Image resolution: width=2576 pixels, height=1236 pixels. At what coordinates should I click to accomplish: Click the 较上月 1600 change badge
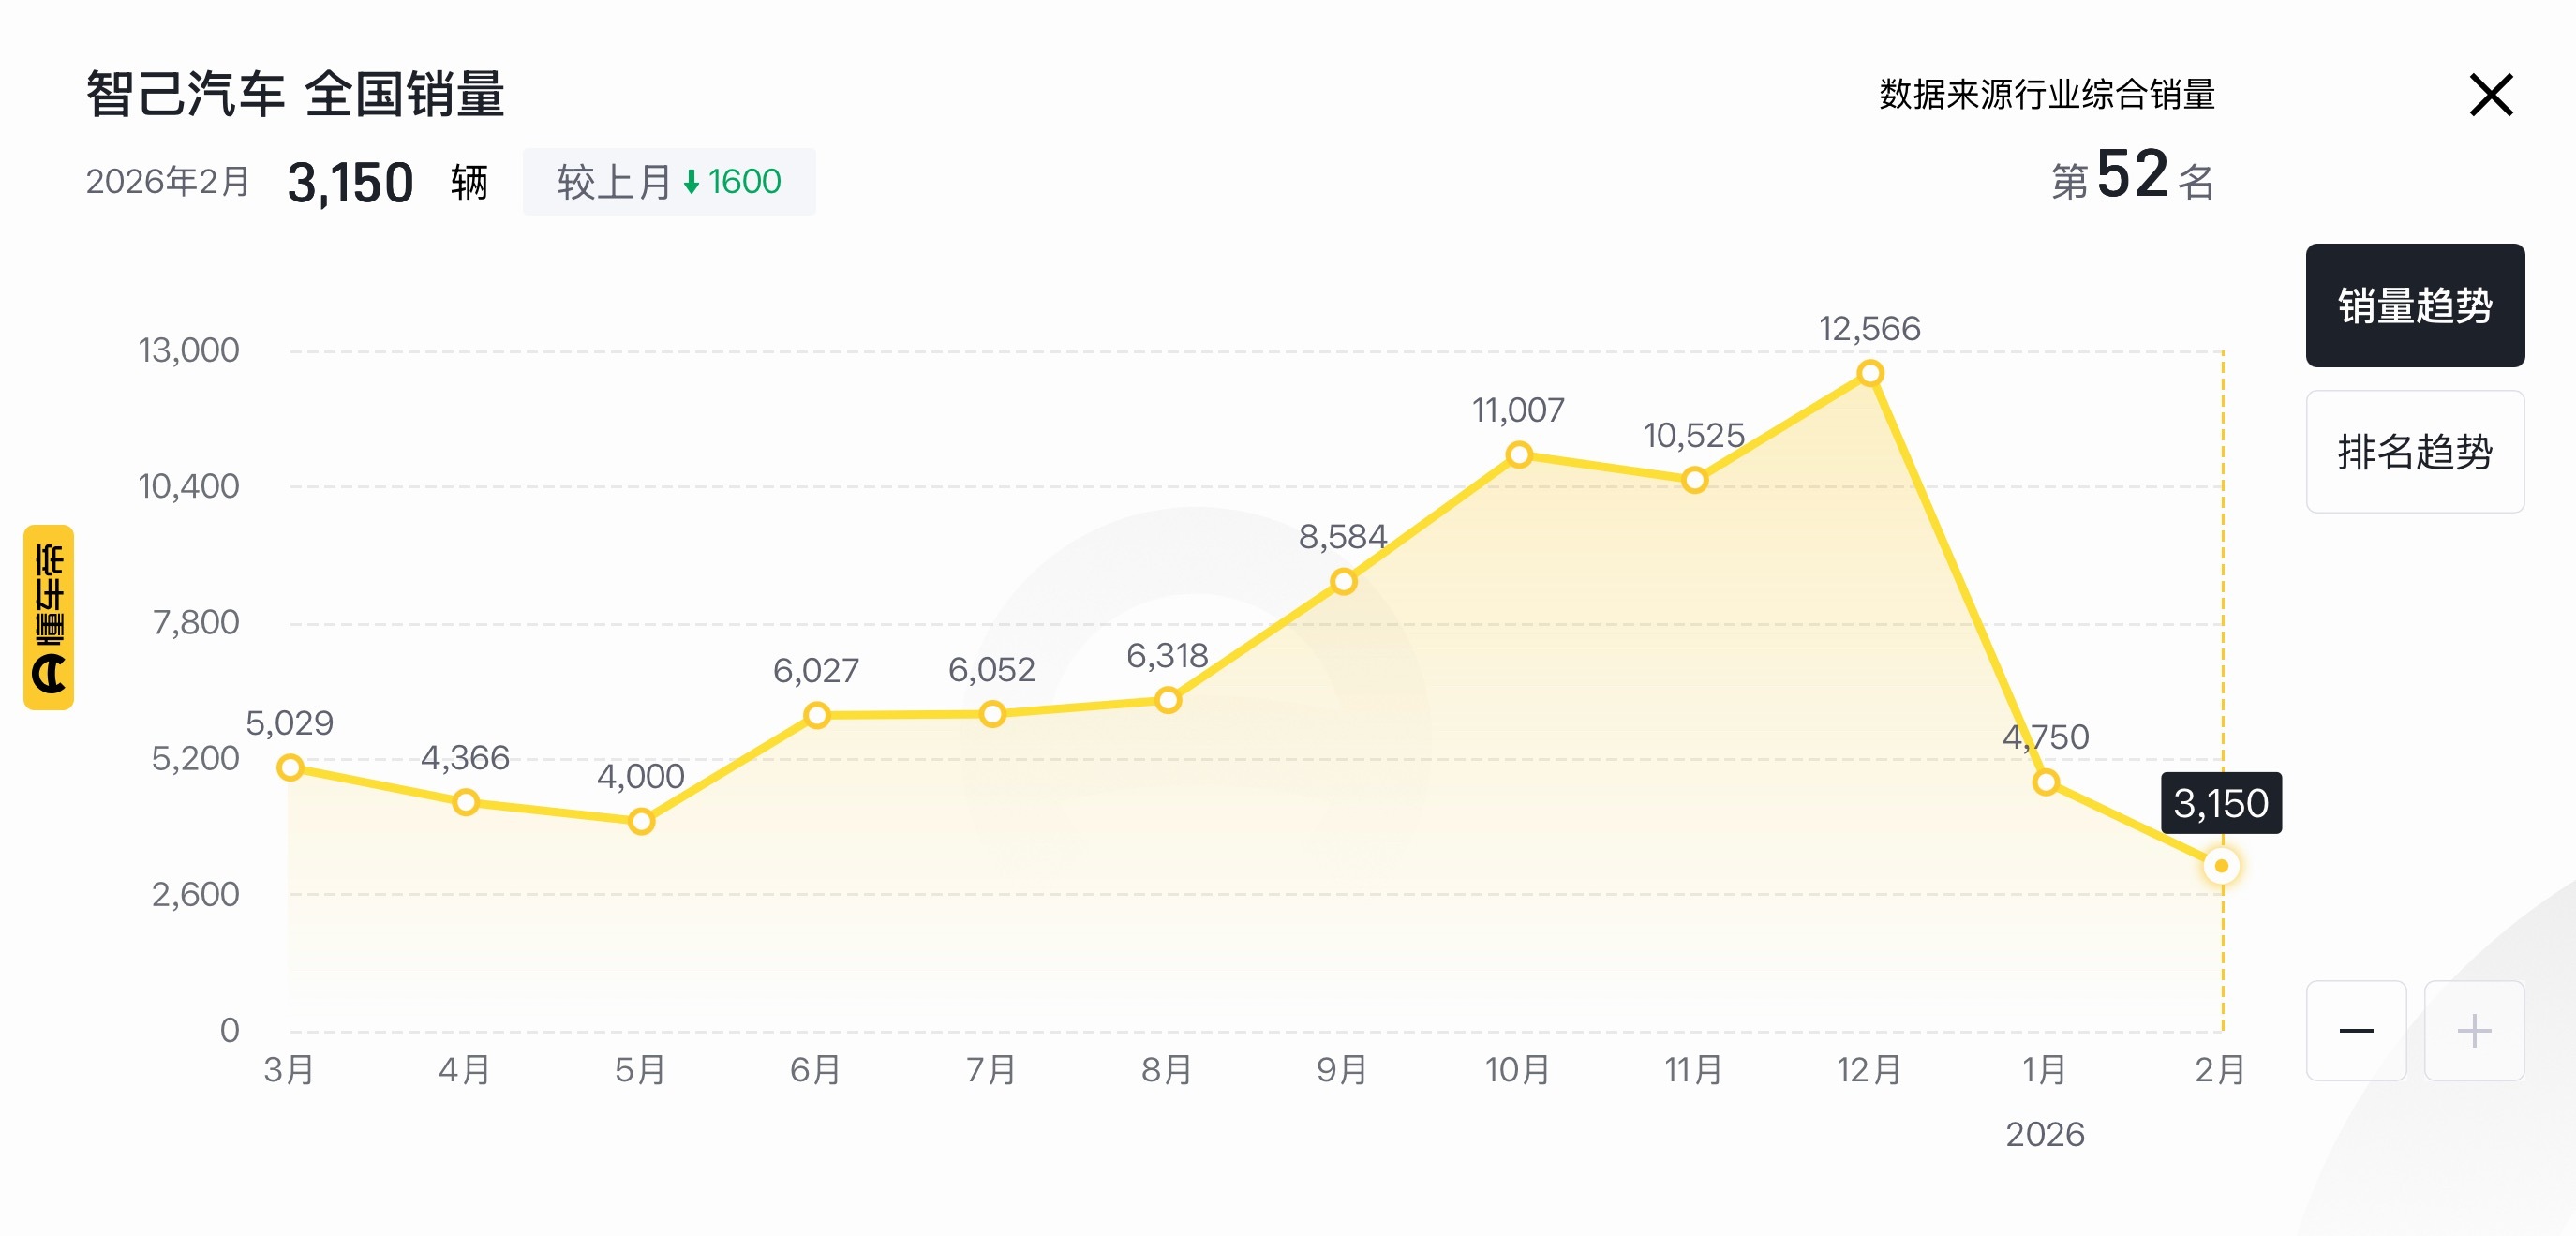click(668, 182)
